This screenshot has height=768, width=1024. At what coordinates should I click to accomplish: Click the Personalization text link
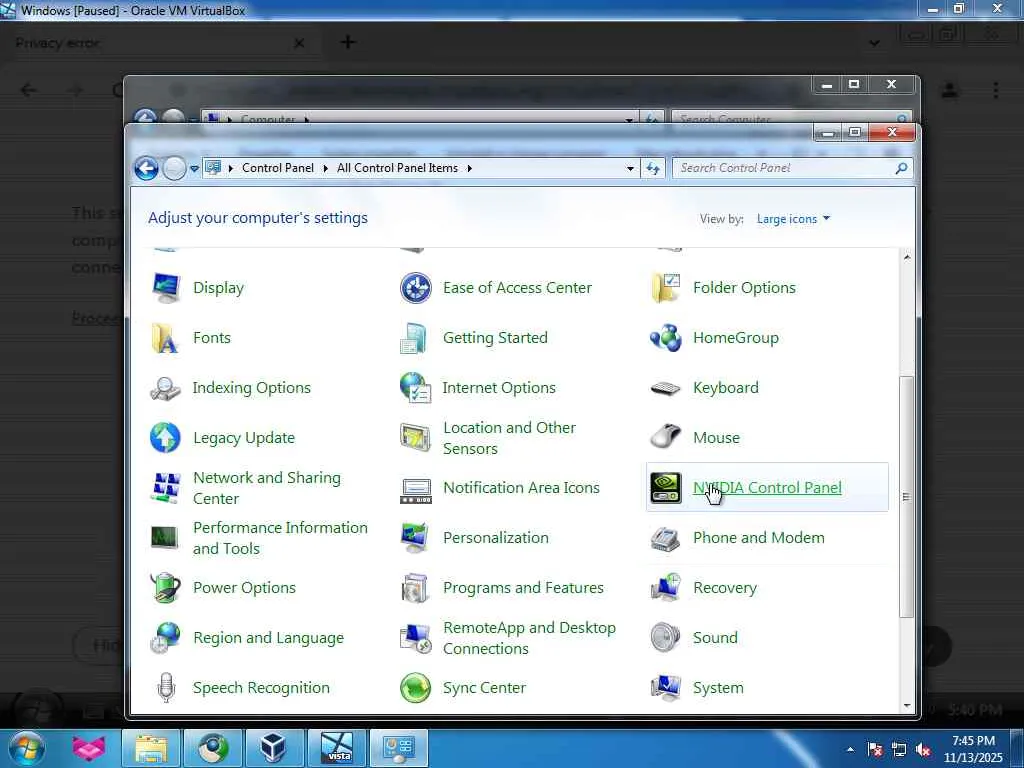pyautogui.click(x=496, y=537)
